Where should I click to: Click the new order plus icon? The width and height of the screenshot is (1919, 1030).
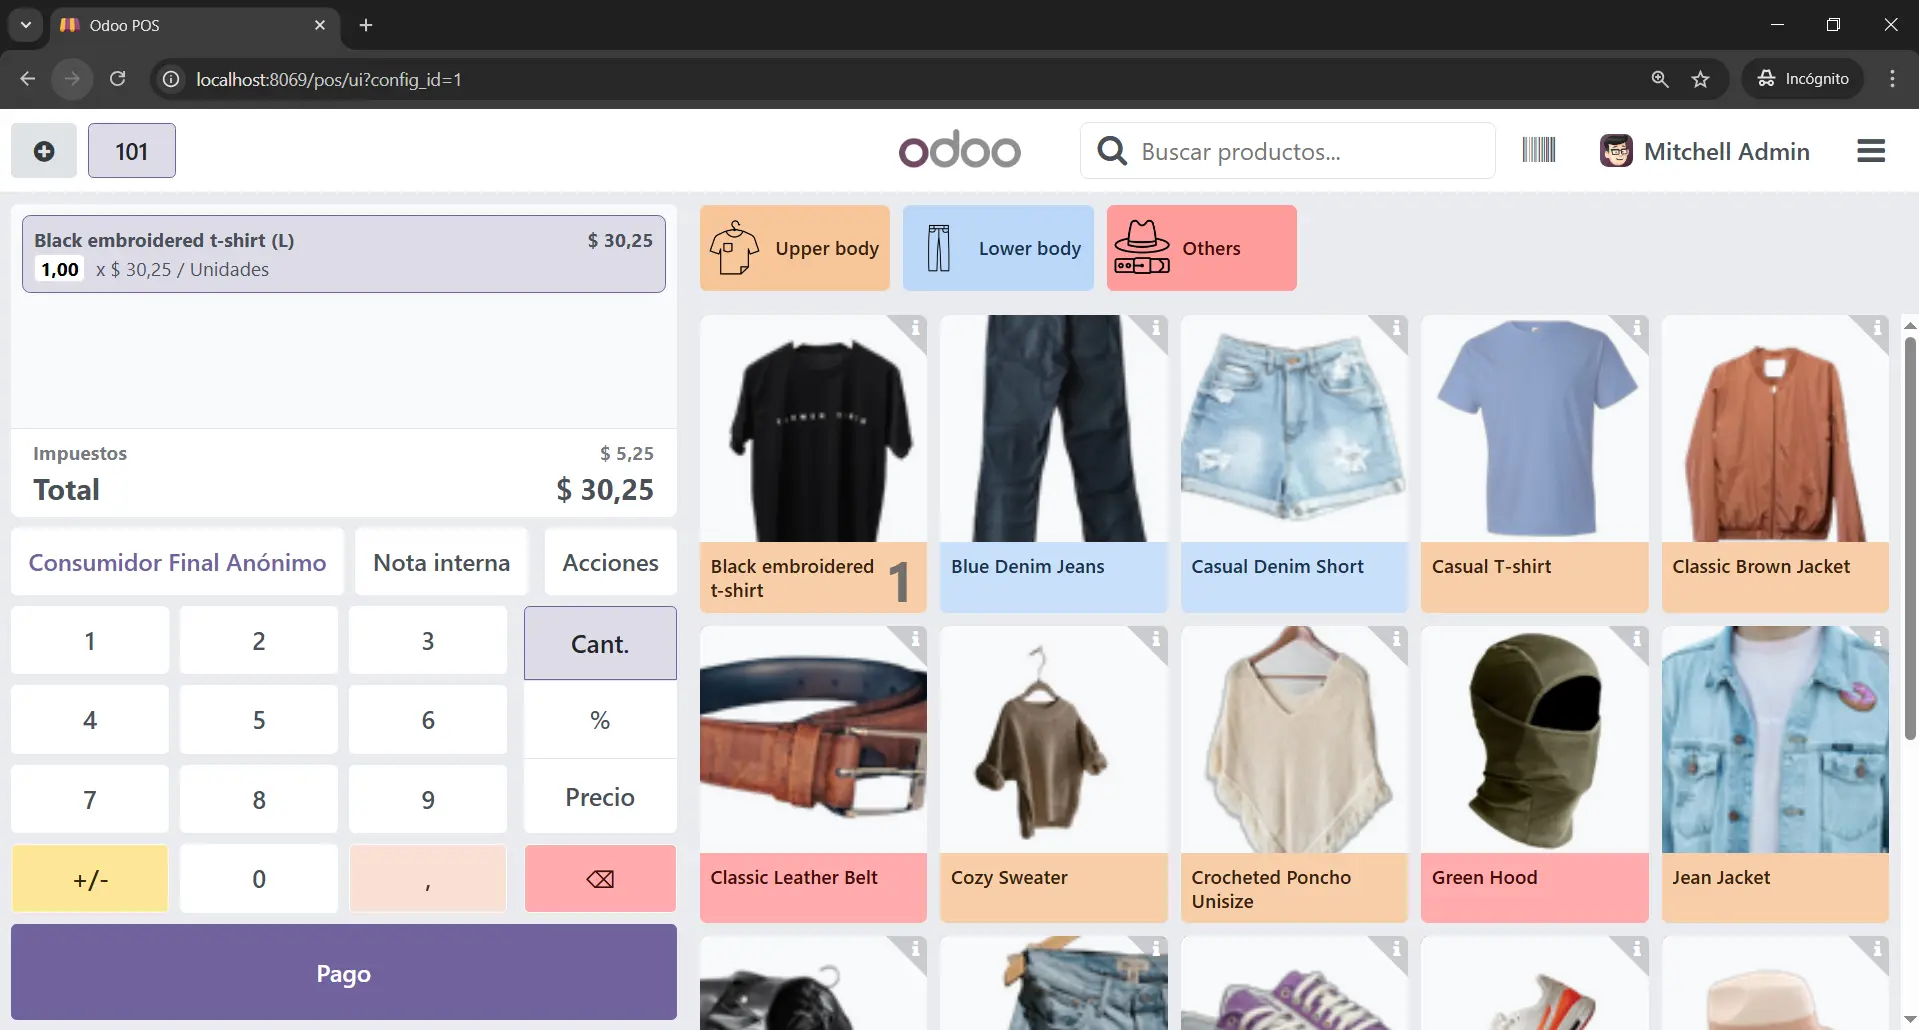coord(44,151)
